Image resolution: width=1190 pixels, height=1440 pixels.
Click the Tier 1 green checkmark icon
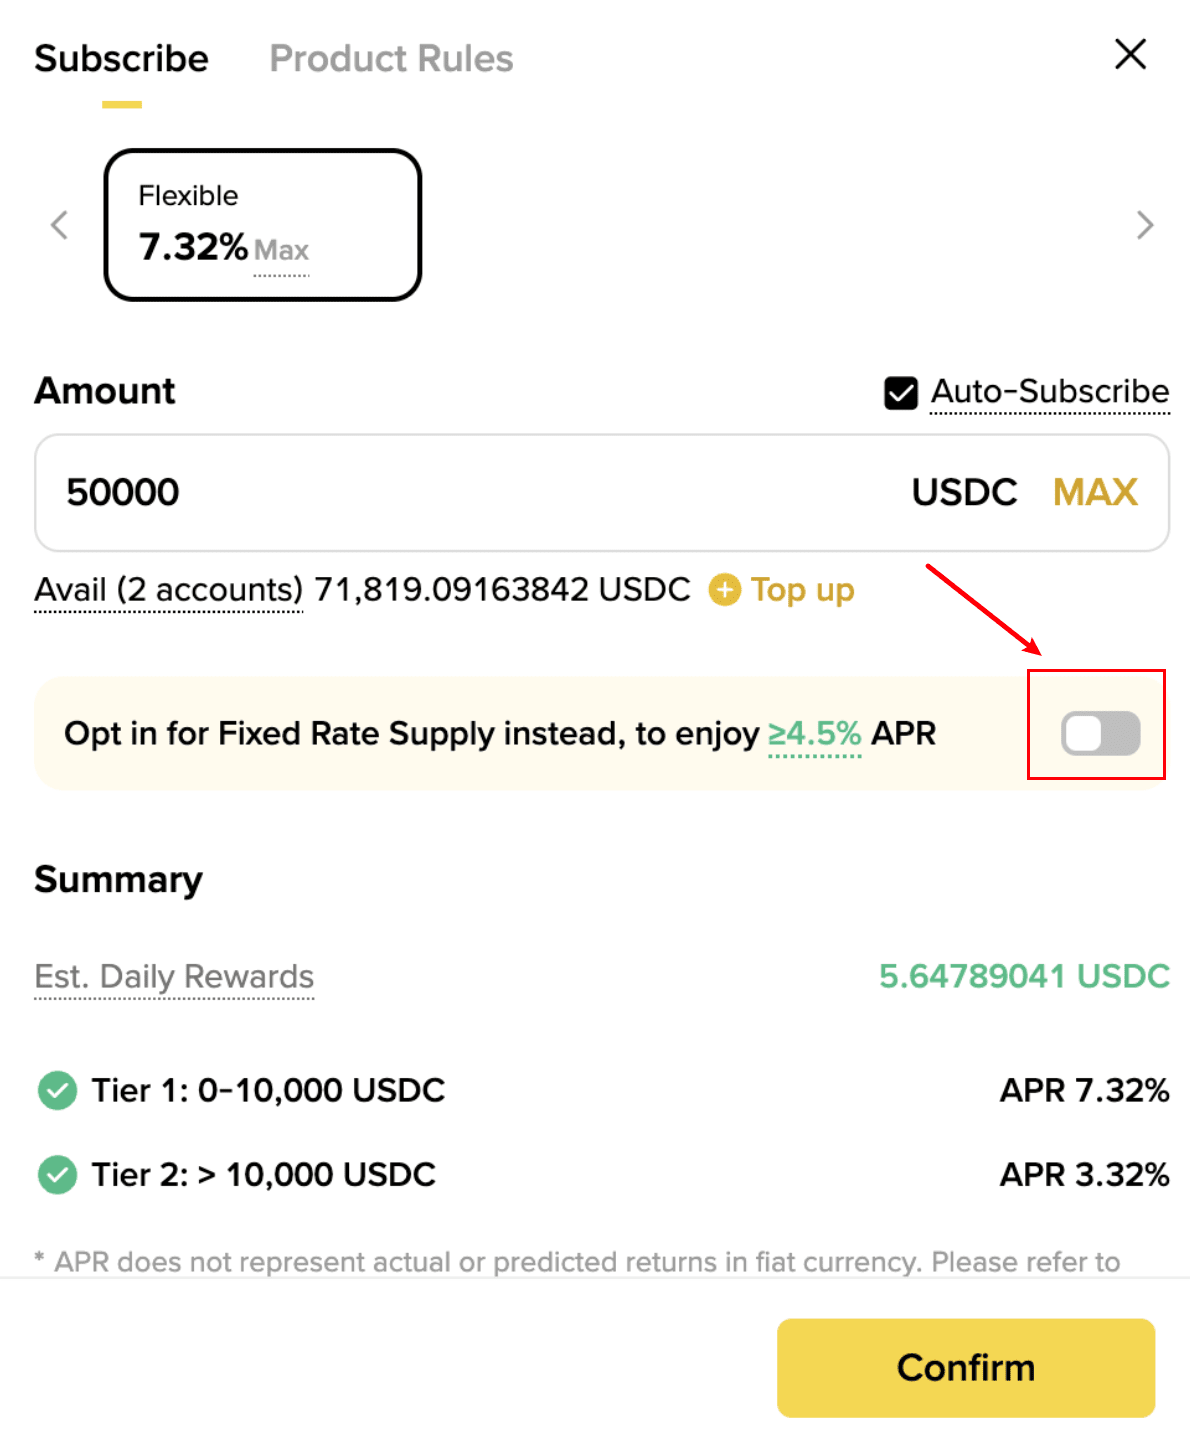click(x=57, y=1090)
